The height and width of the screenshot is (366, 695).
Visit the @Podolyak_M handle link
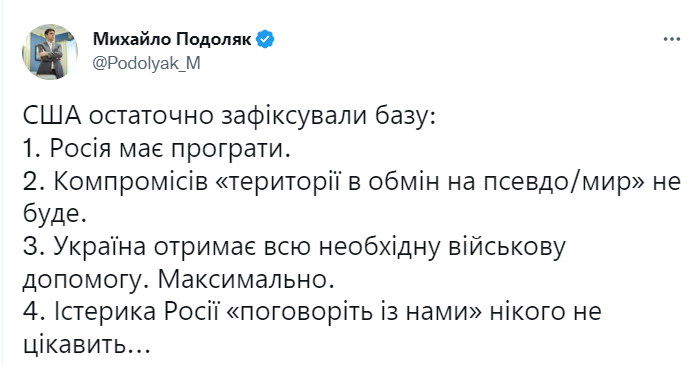(146, 63)
